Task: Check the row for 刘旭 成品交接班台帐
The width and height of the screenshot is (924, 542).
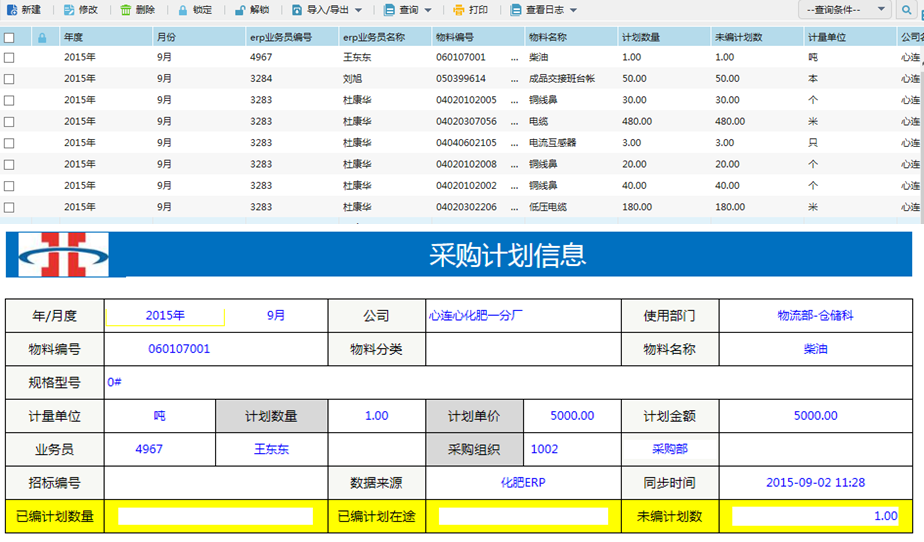Action: coord(9,79)
